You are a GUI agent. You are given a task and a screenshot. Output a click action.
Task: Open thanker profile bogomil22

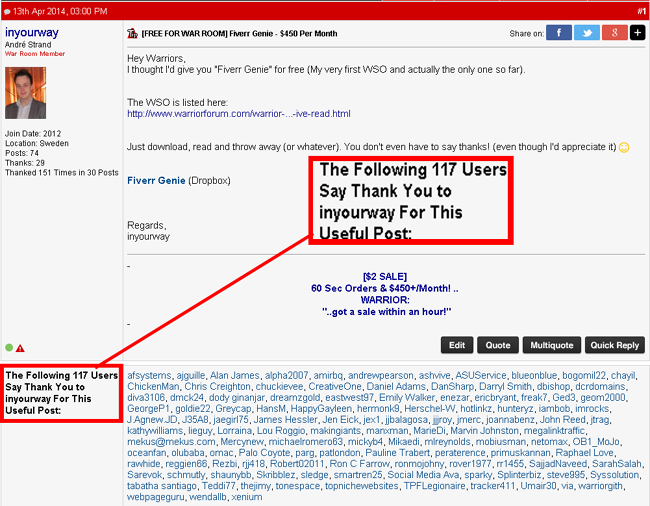click(584, 375)
